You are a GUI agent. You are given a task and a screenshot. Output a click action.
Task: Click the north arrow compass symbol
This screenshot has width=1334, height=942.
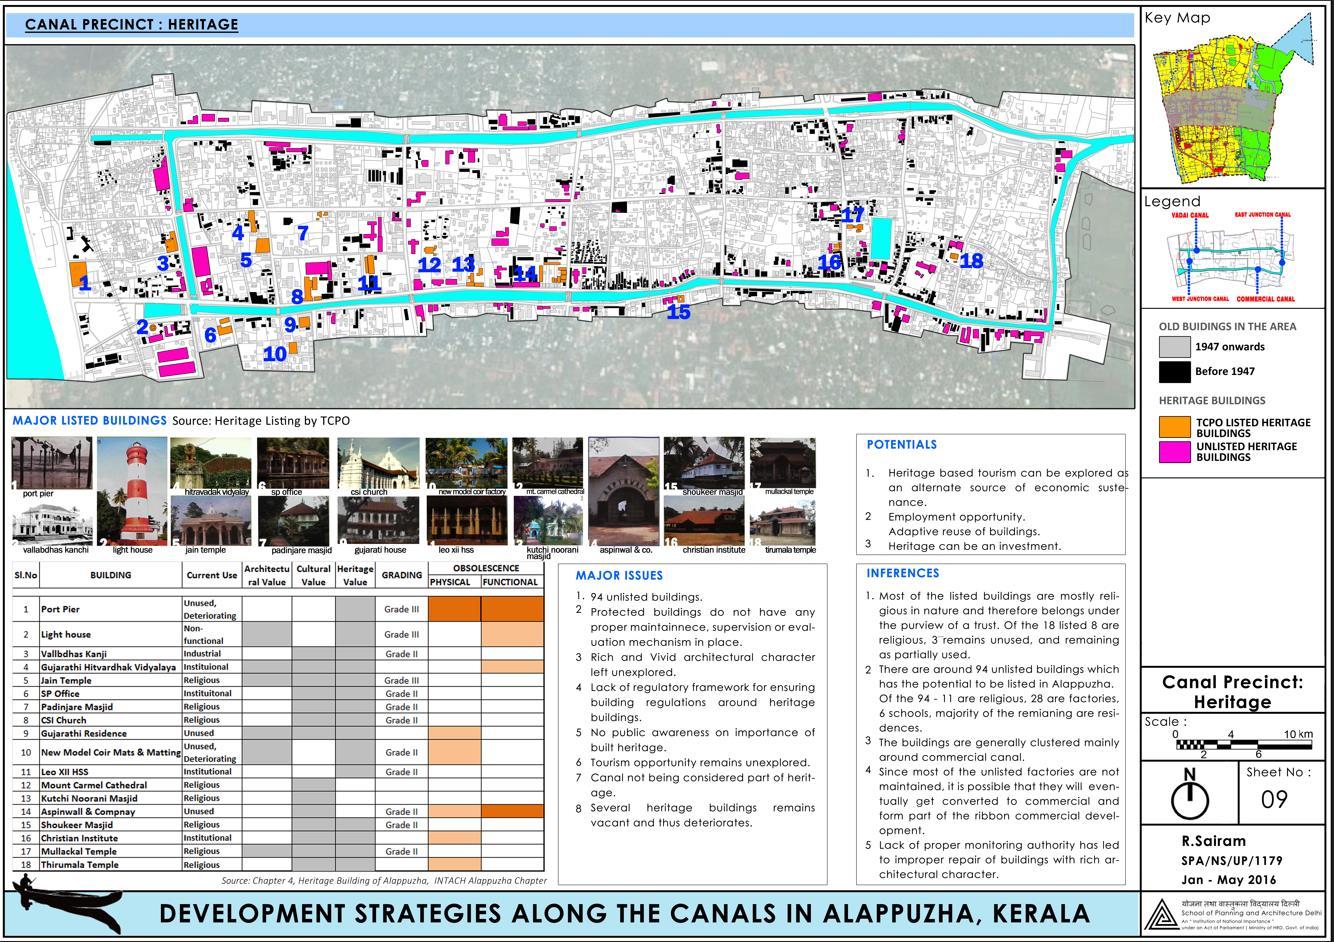click(1189, 795)
